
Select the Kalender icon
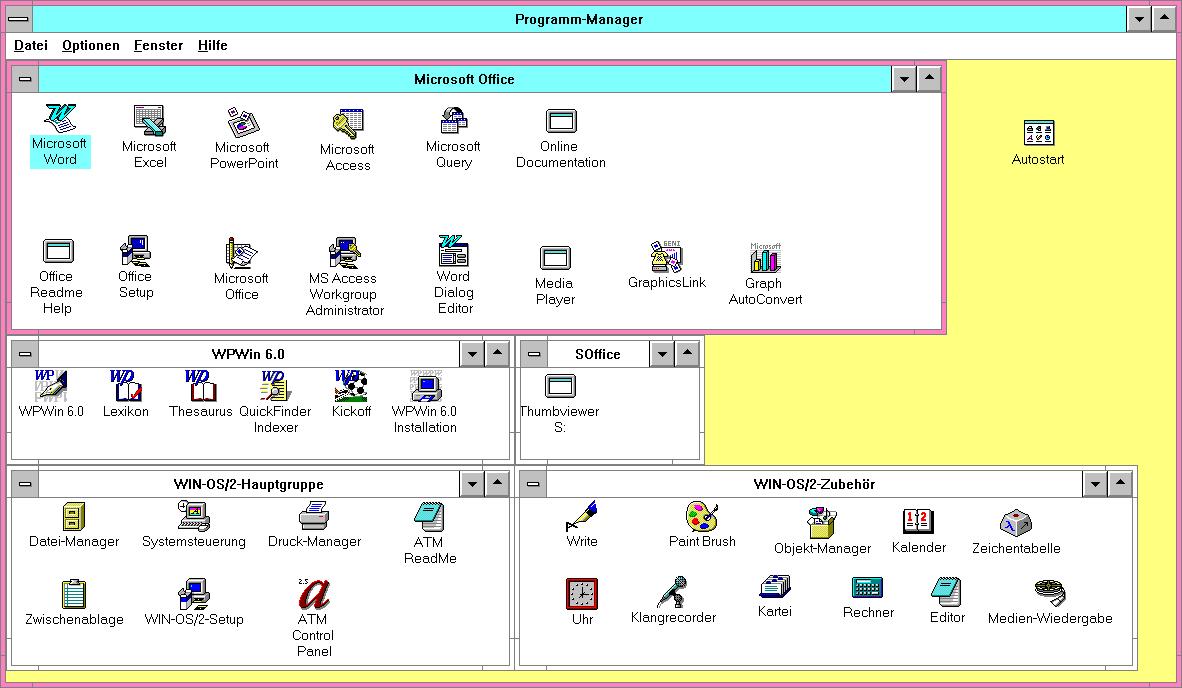click(x=918, y=521)
